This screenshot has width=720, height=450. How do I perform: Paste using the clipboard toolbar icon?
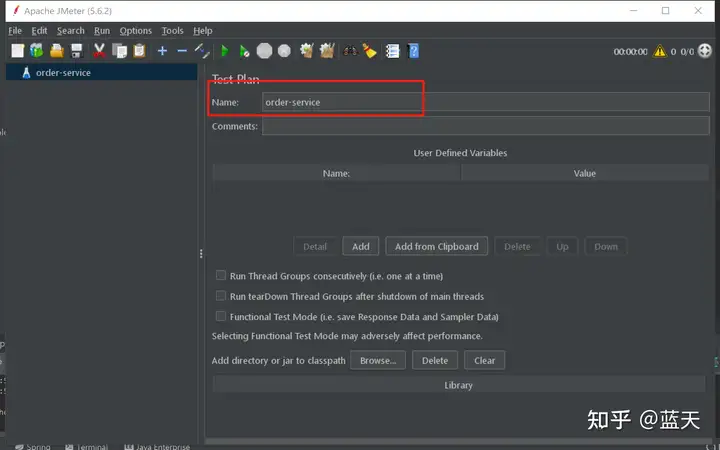coord(140,51)
